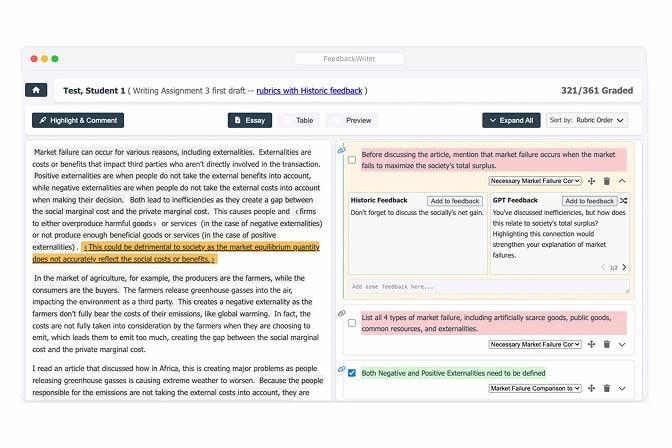Viewport: 672px width, 448px height.
Task: Switch to Table view
Action: coord(299,120)
